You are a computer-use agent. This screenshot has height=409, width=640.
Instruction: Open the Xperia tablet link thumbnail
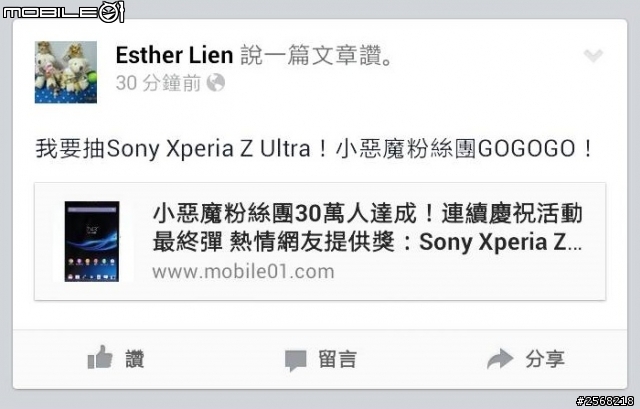click(92, 241)
